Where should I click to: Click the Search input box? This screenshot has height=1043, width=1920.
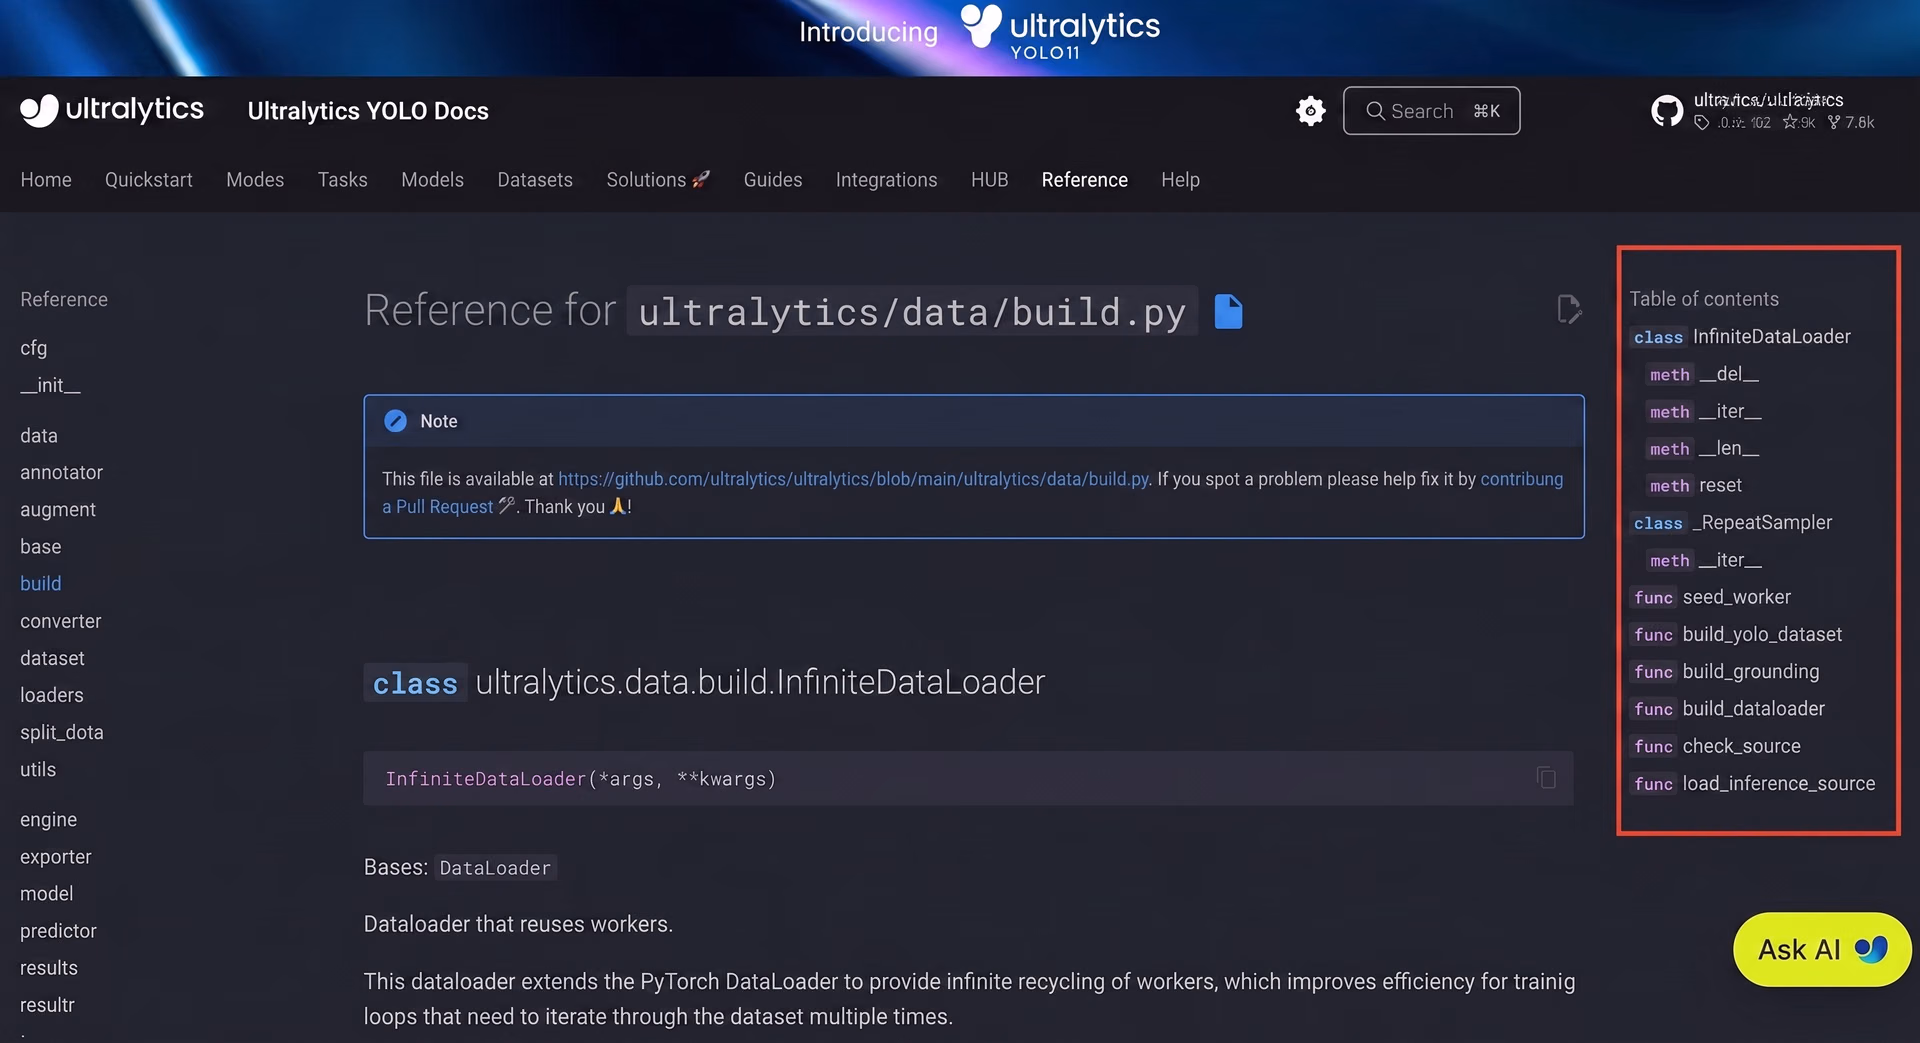(1431, 110)
